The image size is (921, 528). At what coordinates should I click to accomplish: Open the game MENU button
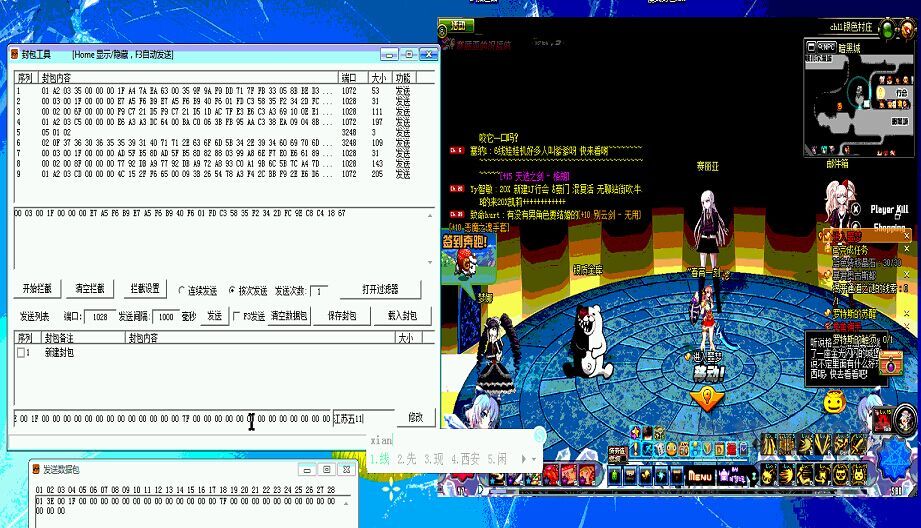click(x=700, y=476)
